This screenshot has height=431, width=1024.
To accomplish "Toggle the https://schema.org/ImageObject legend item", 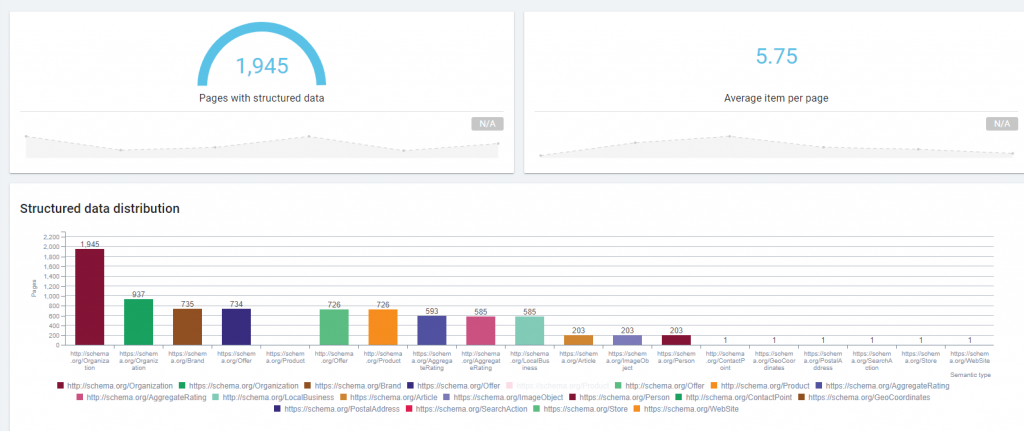I will (502, 397).
